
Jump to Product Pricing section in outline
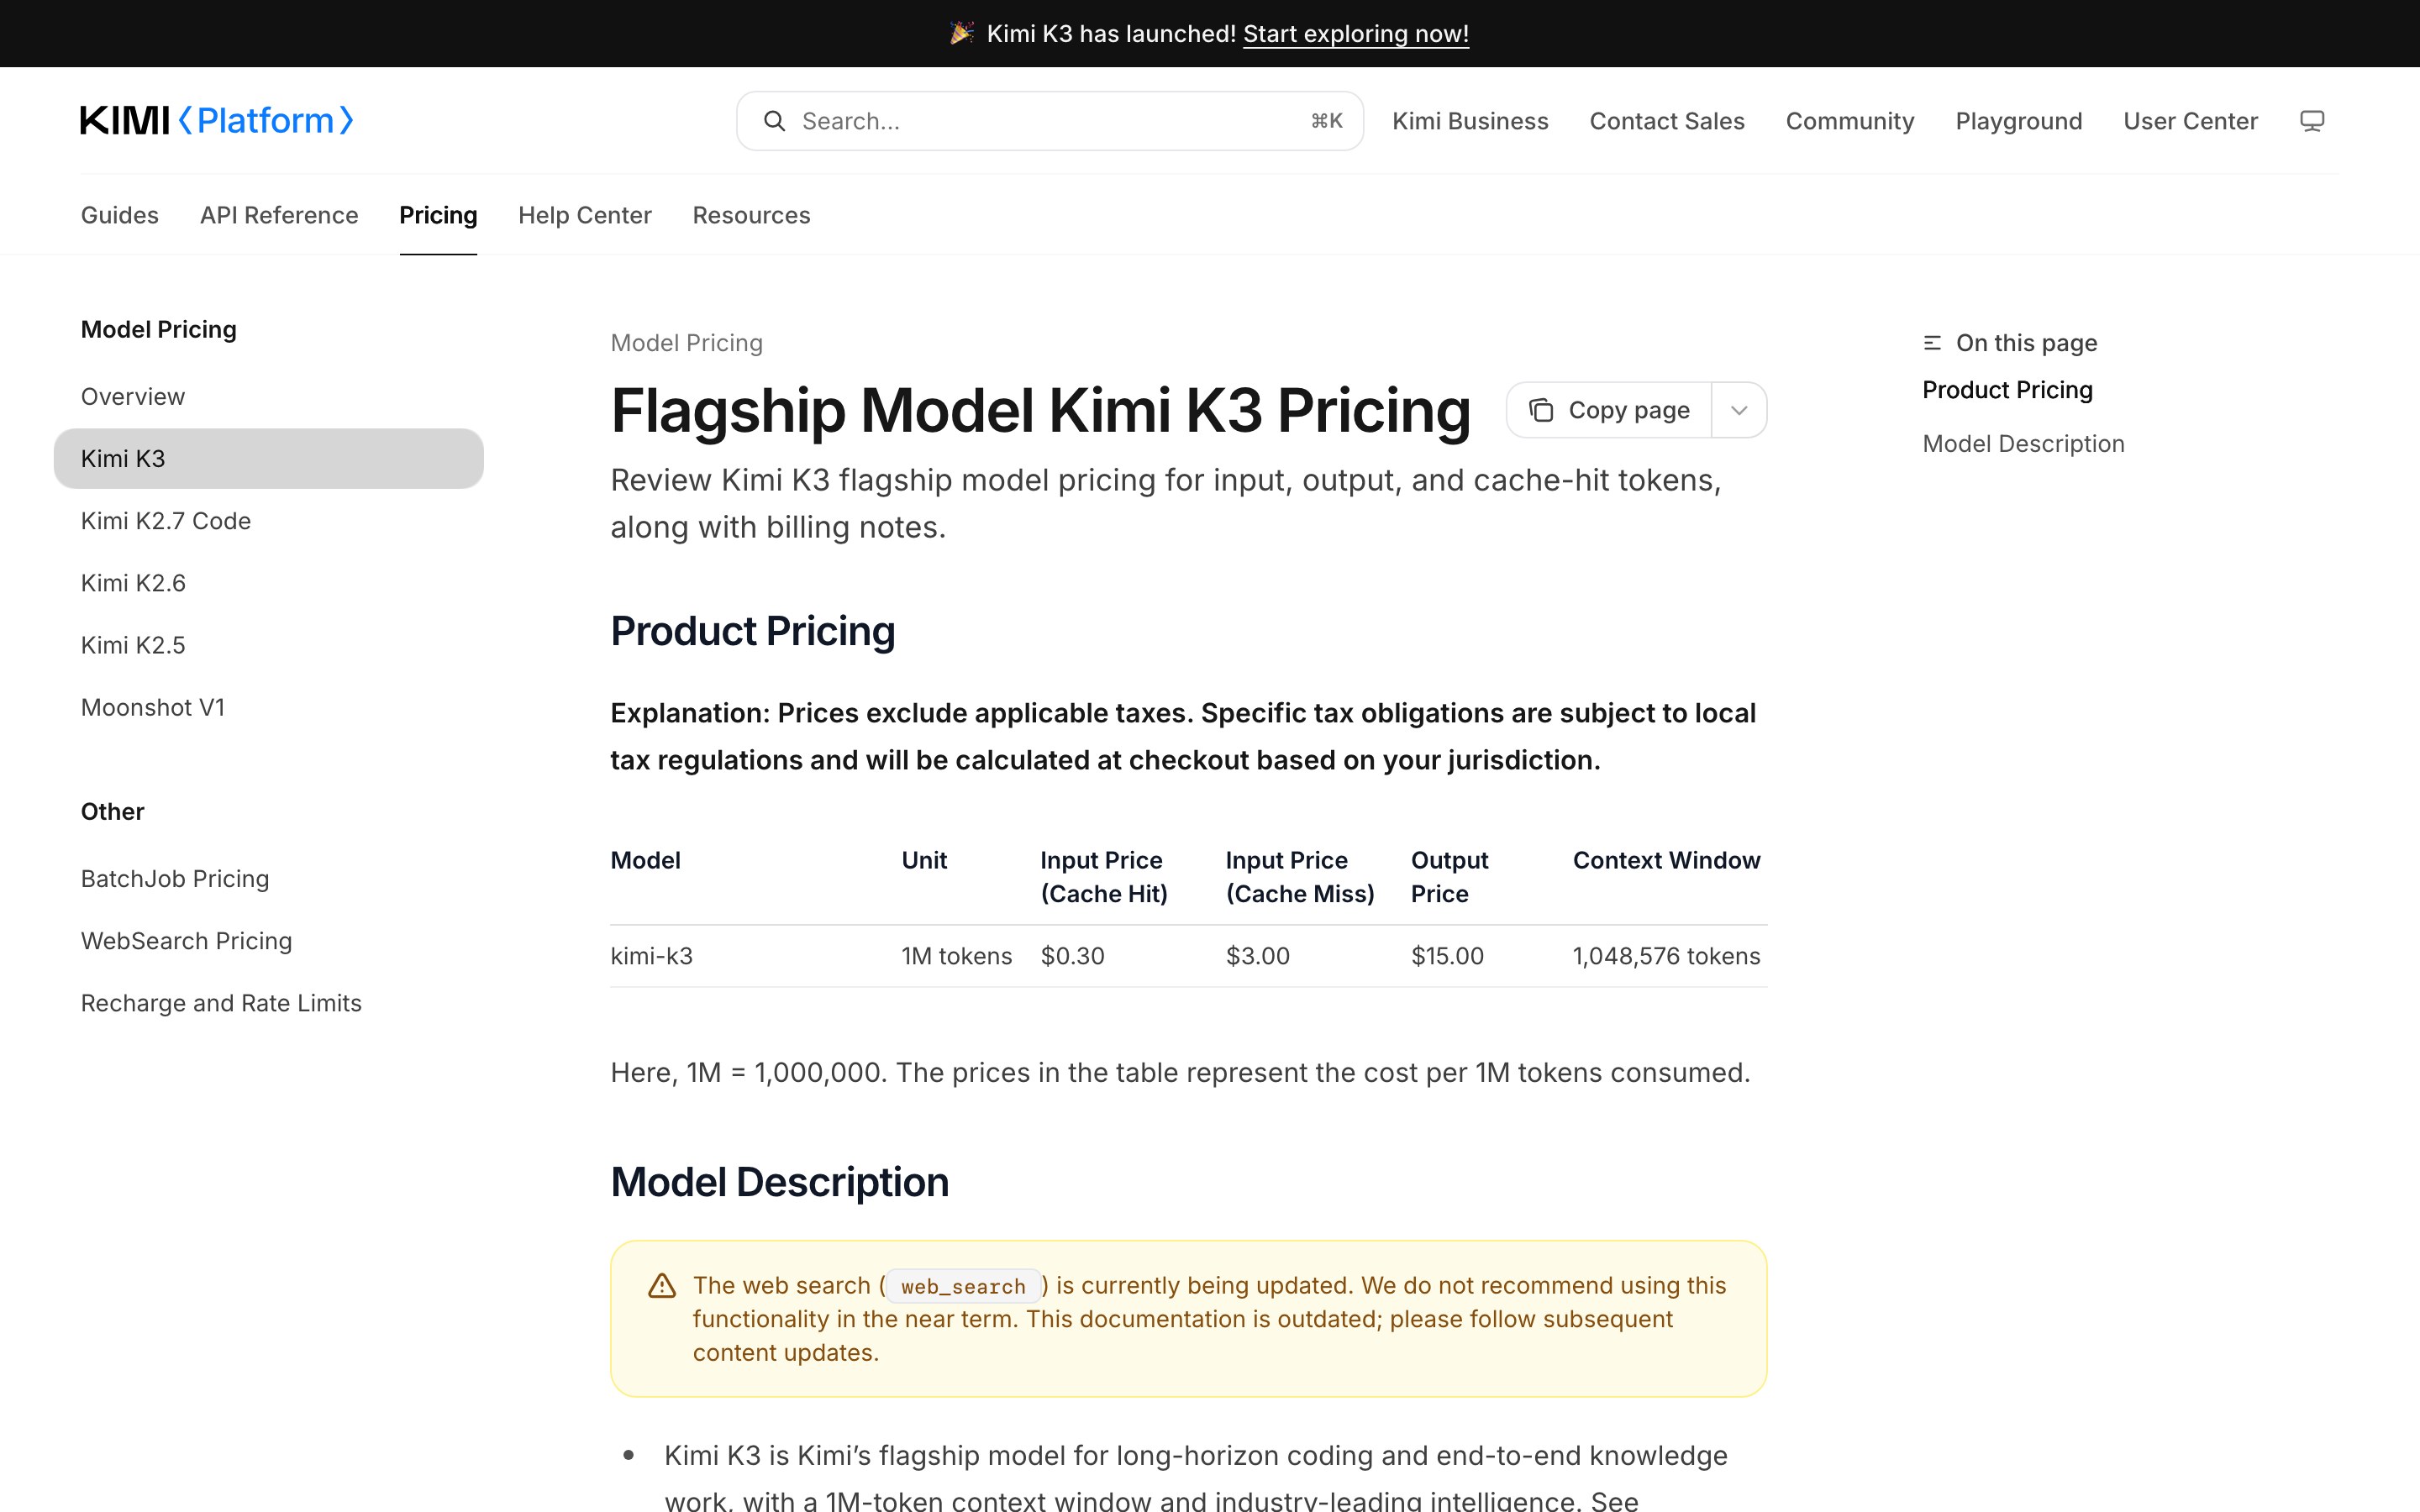pyautogui.click(x=2007, y=390)
